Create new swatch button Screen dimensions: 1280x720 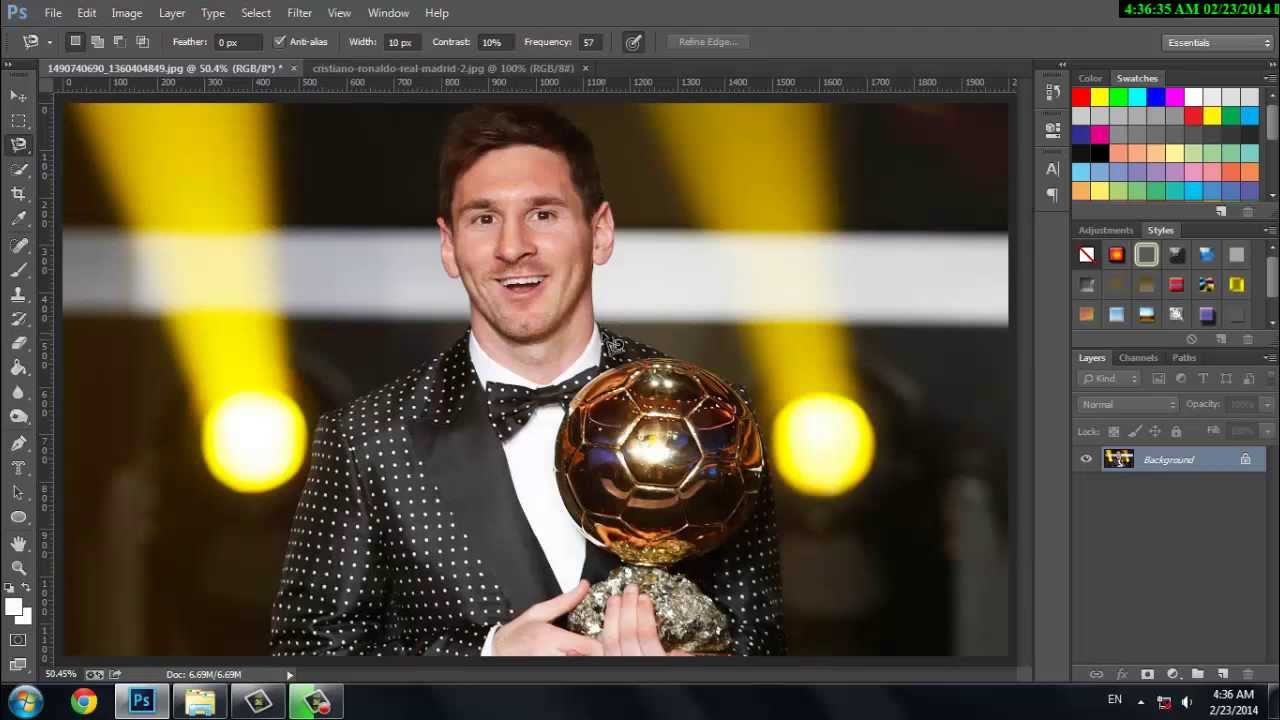pos(1221,212)
